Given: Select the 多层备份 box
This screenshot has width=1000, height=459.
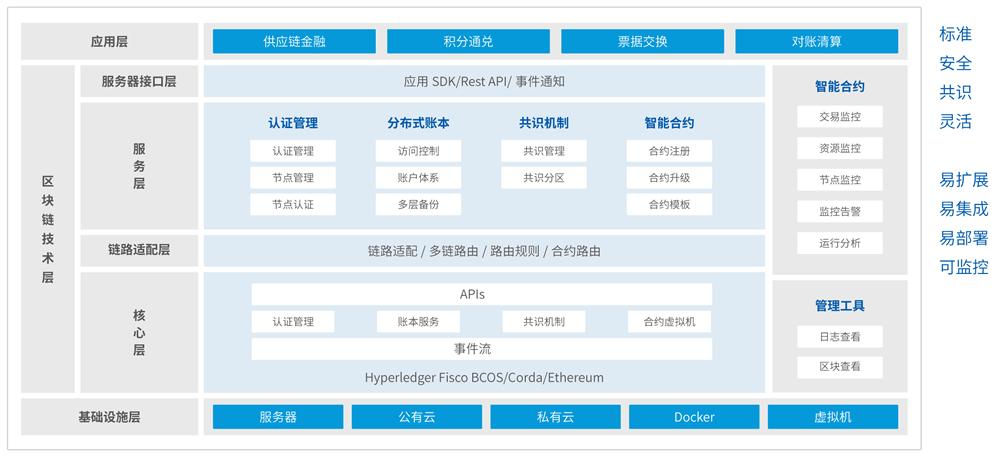Looking at the screenshot, I should tap(419, 204).
